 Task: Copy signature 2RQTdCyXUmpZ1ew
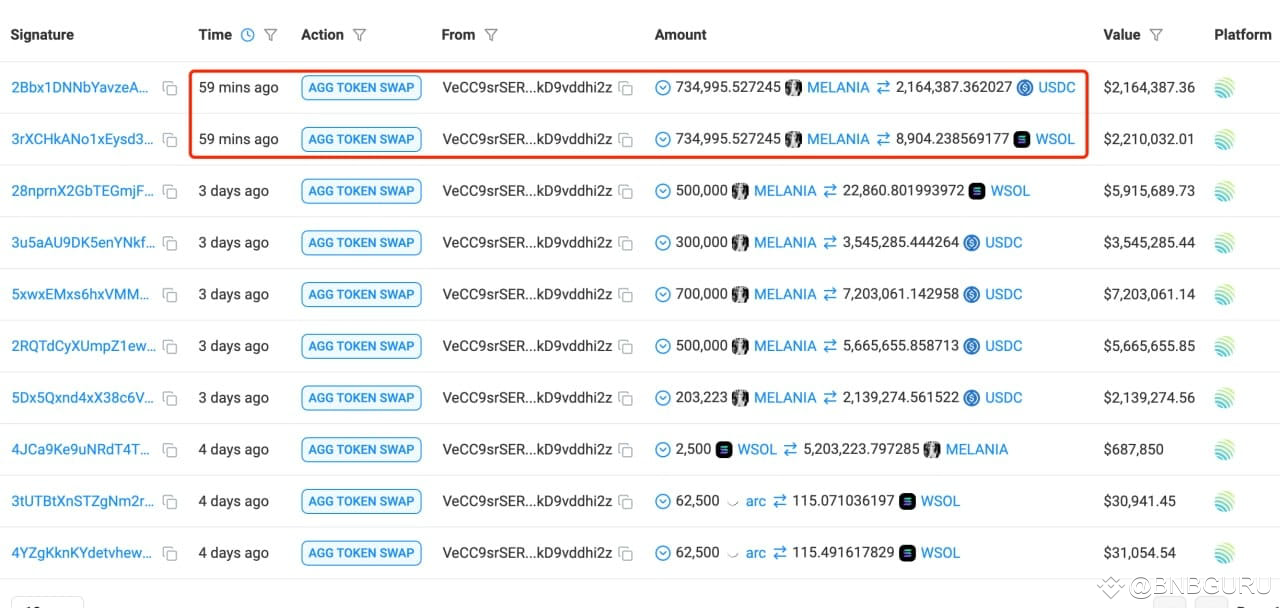170,347
